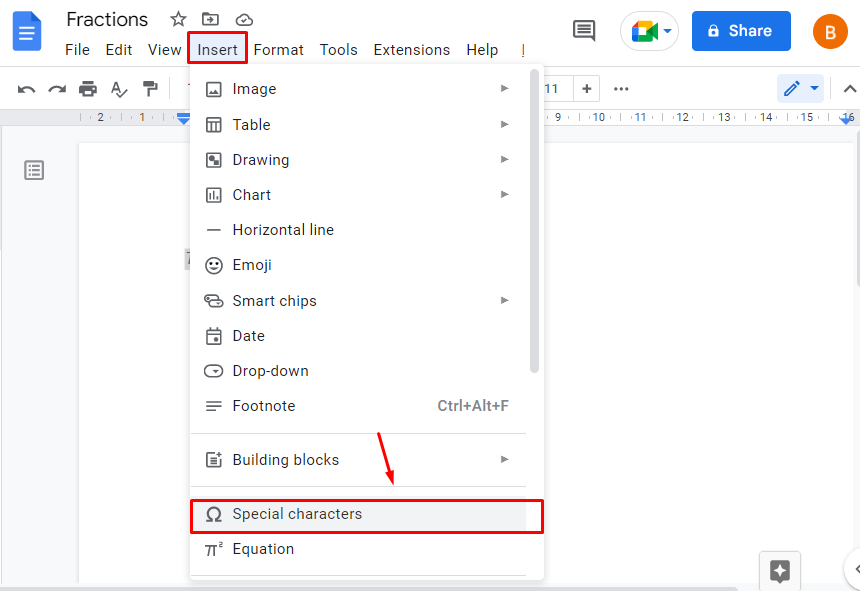Open the three-dot more toolbar options
Screen dimensions: 860x591
tap(621, 89)
